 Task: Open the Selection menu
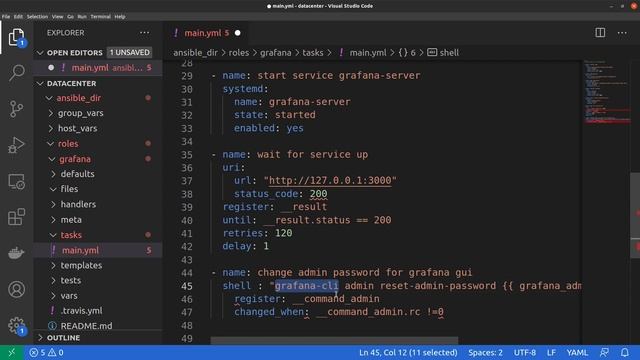37,17
